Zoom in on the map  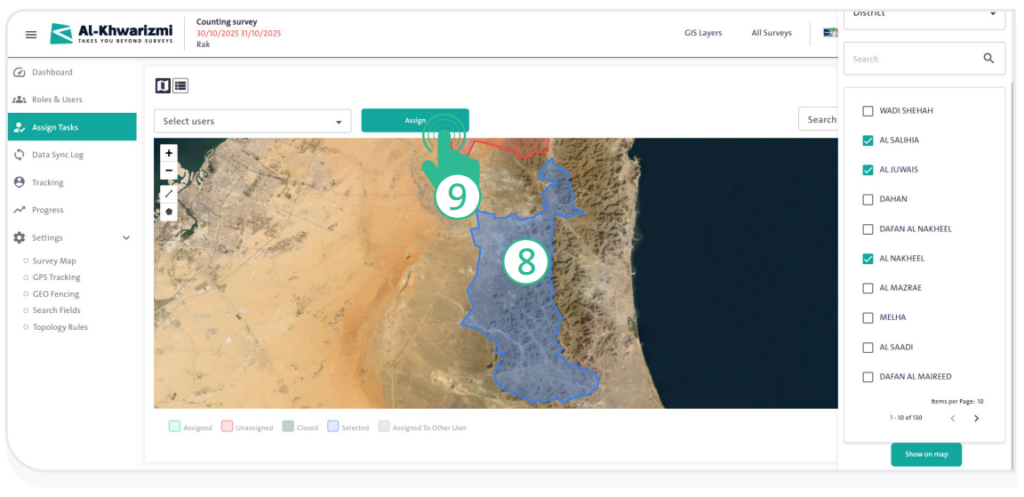(168, 154)
